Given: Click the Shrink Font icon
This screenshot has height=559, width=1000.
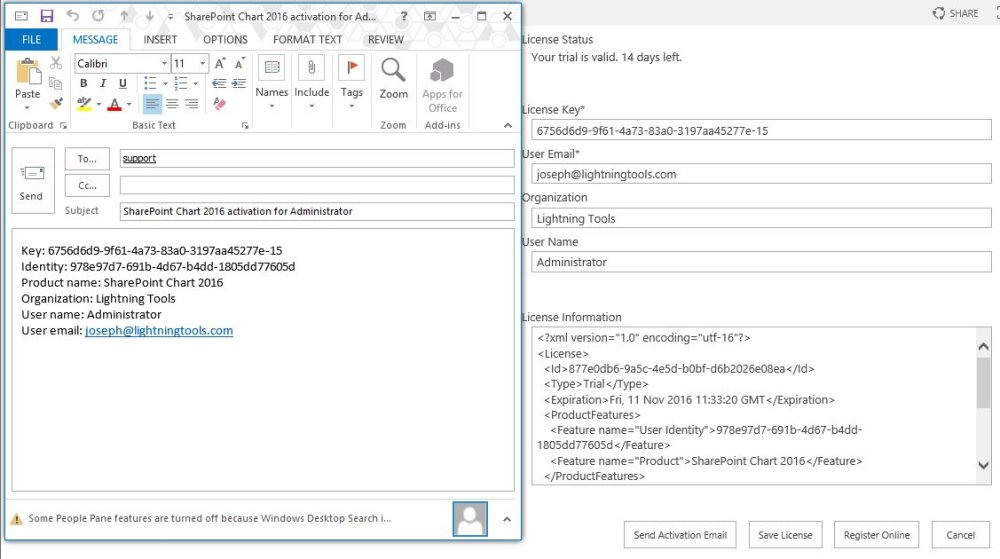Looking at the screenshot, I should pos(240,63).
